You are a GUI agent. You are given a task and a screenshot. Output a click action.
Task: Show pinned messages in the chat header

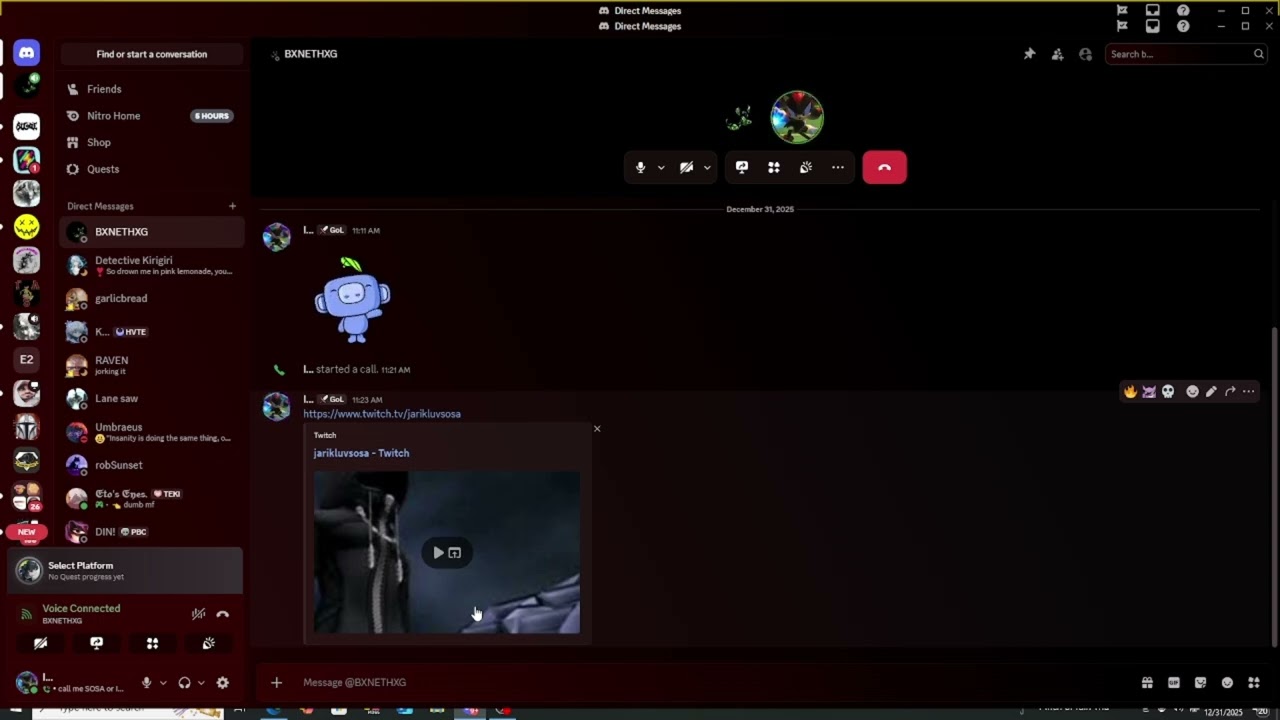pyautogui.click(x=1029, y=54)
